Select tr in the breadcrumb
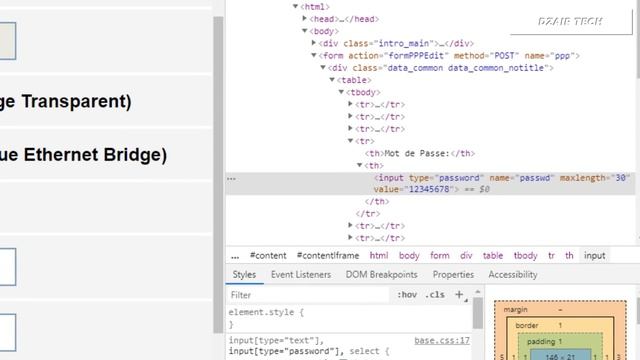The width and height of the screenshot is (640, 360). 551,256
